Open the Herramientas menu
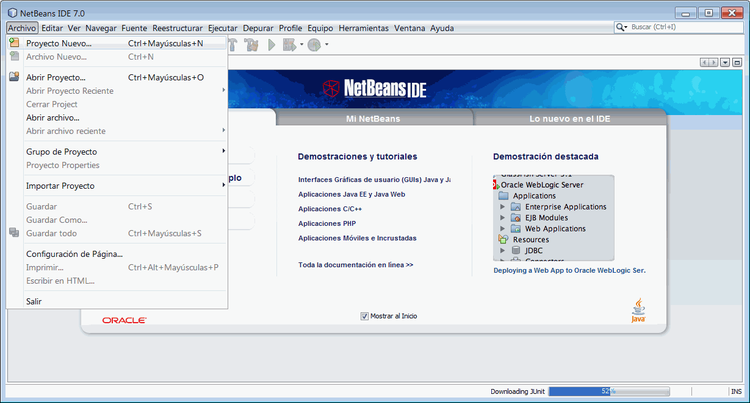Screen dimensions: 750x403 (364, 28)
